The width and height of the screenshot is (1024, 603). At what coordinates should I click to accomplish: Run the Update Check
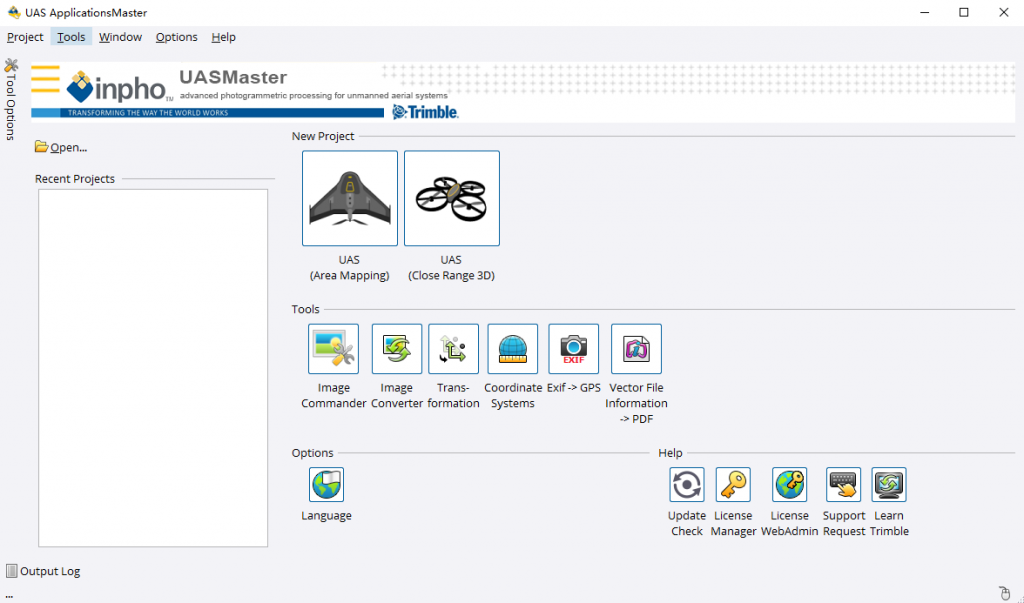687,484
